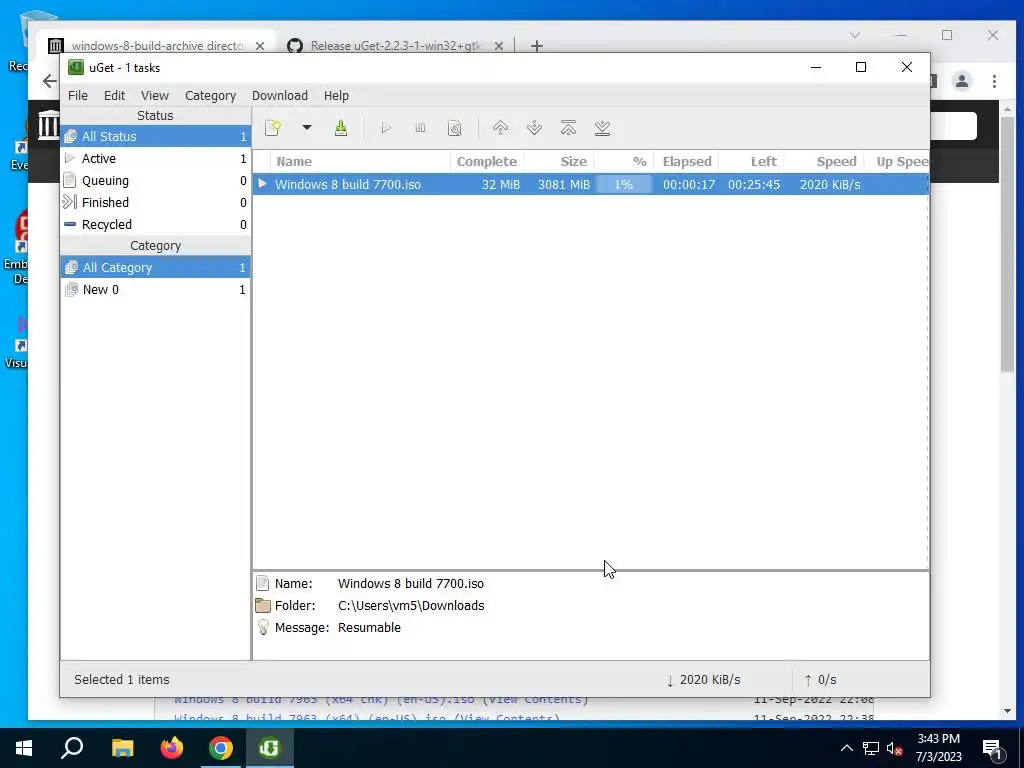Click the Name column header

(358, 161)
